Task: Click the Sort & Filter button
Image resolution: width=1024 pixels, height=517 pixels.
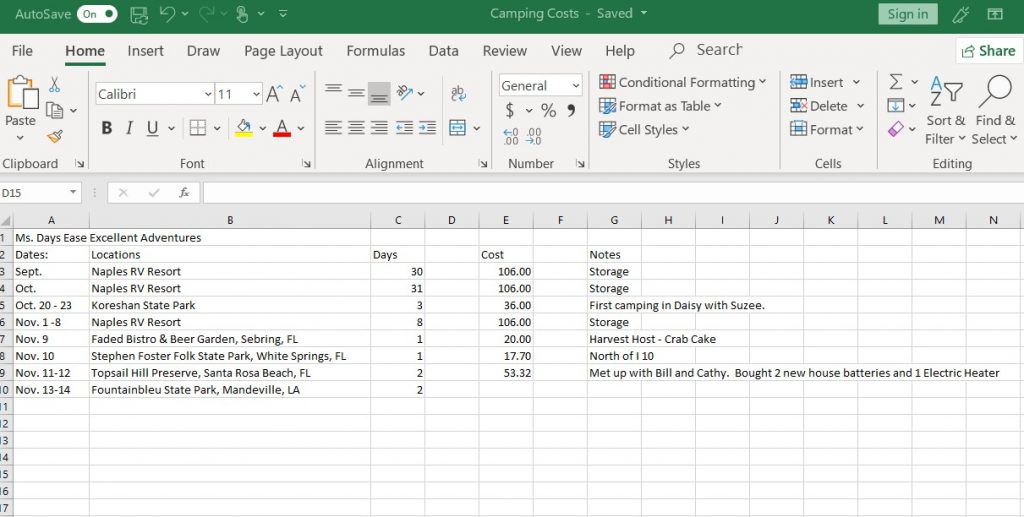Action: click(x=945, y=110)
